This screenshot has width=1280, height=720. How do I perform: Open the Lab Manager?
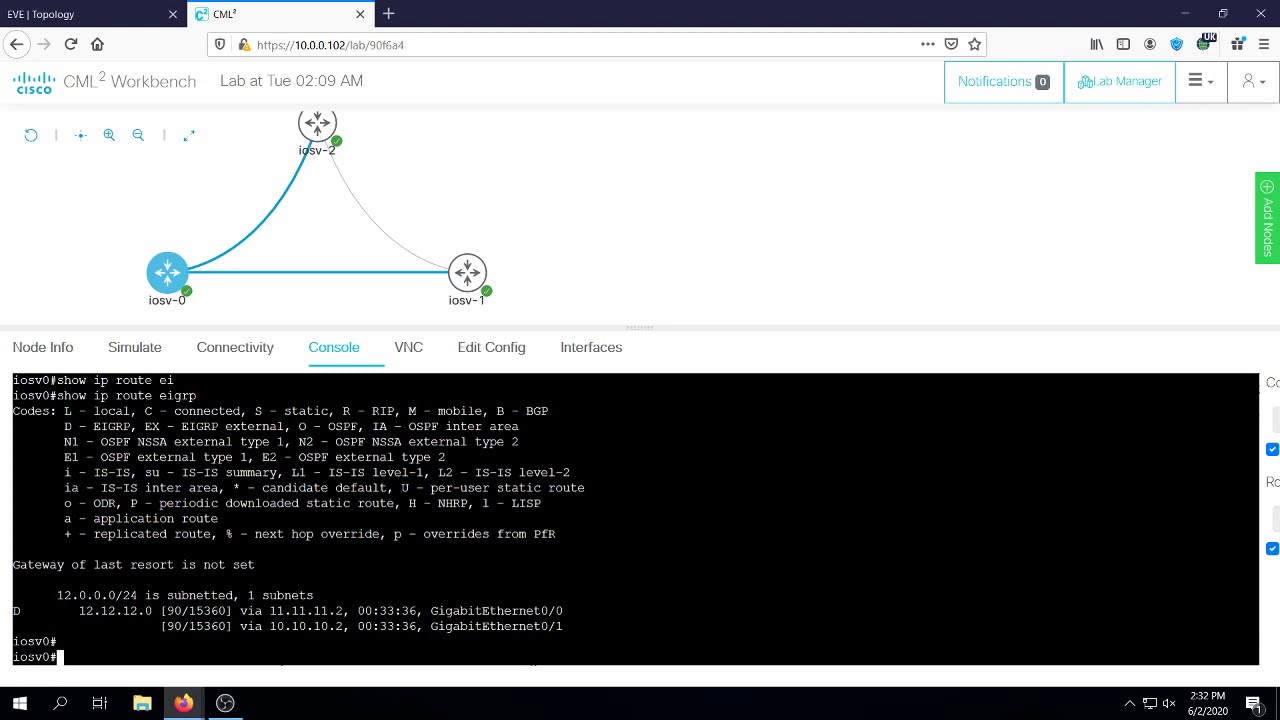(x=1119, y=82)
